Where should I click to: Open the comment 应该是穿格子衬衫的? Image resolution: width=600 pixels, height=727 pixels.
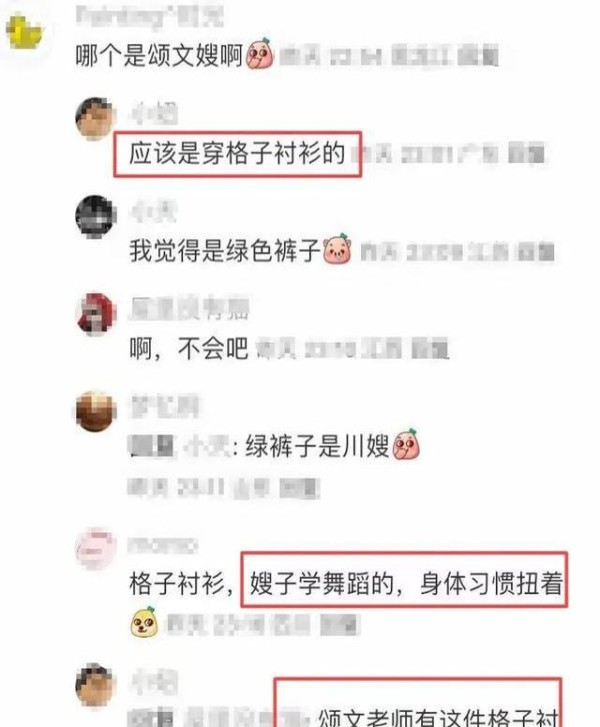click(237, 153)
